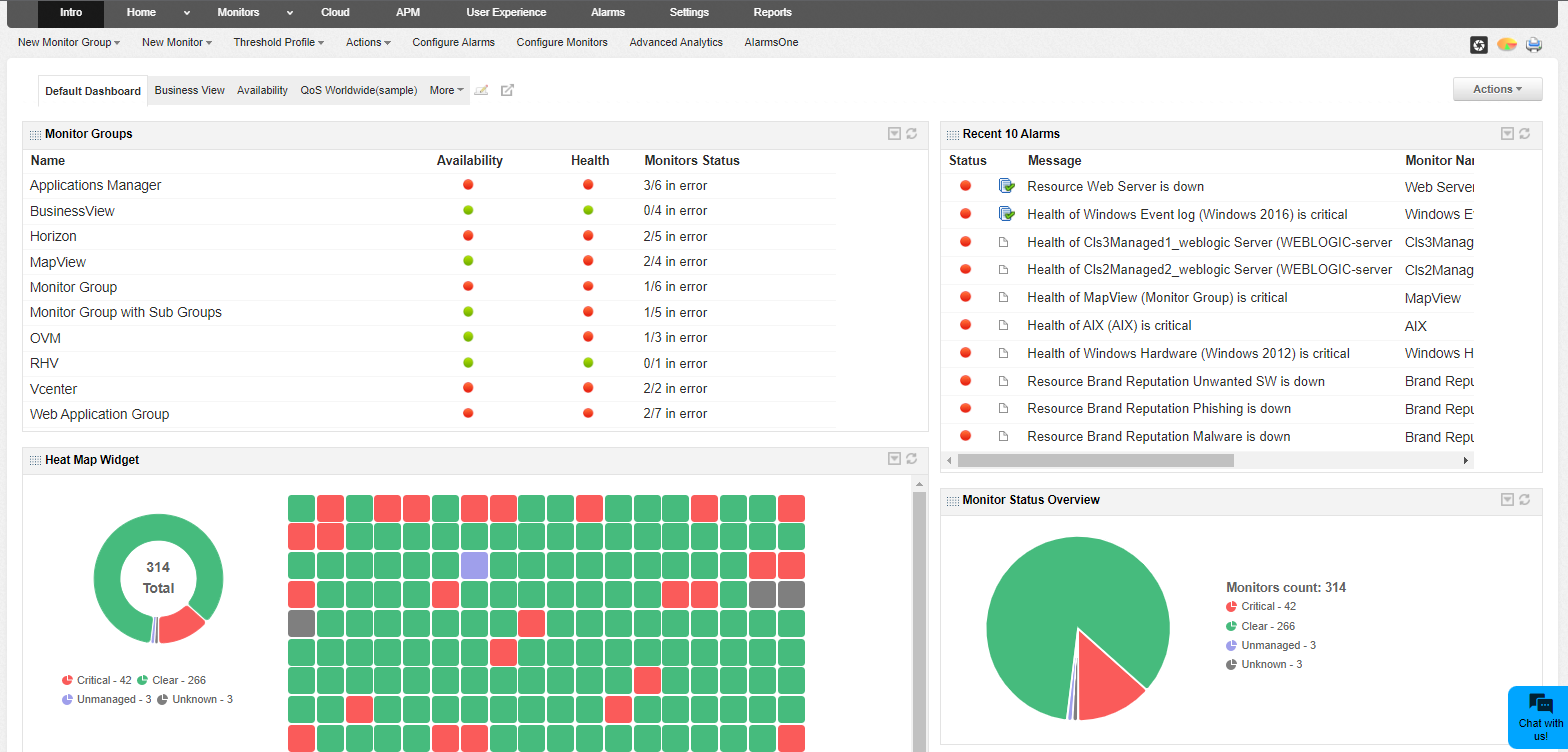Image resolution: width=1568 pixels, height=752 pixels.
Task: Click acknowledged alarm icon for Resource Web Server
Action: point(1006,186)
